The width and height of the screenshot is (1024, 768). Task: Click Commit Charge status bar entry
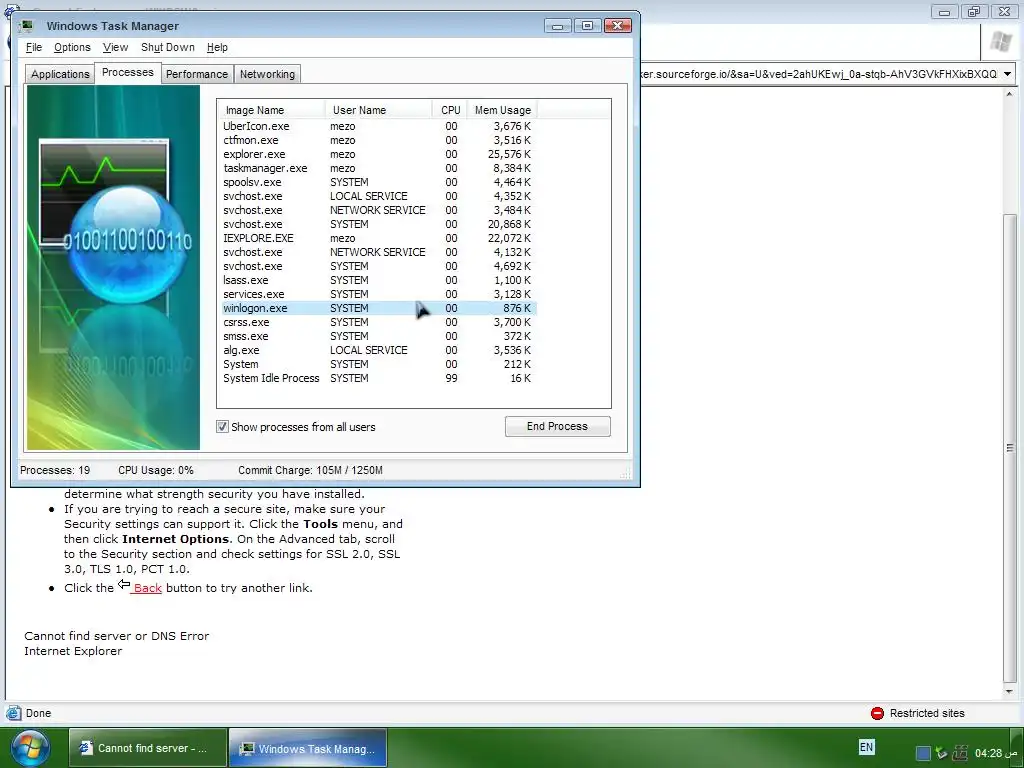[x=310, y=470]
